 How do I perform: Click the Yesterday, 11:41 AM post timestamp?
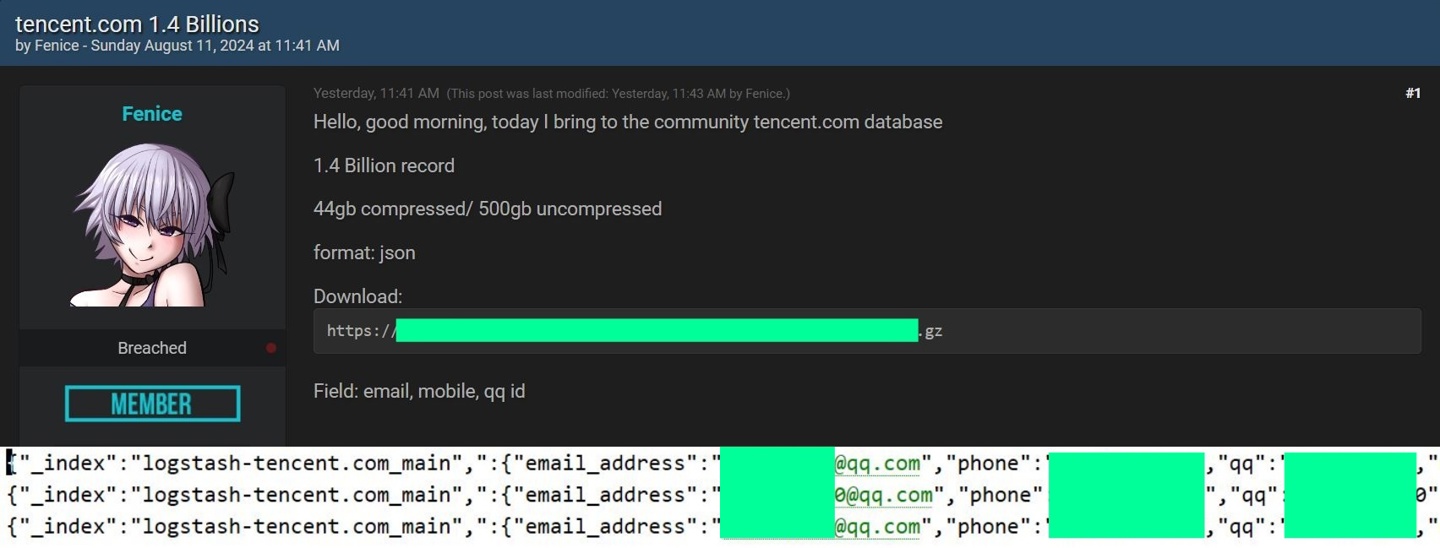[376, 93]
